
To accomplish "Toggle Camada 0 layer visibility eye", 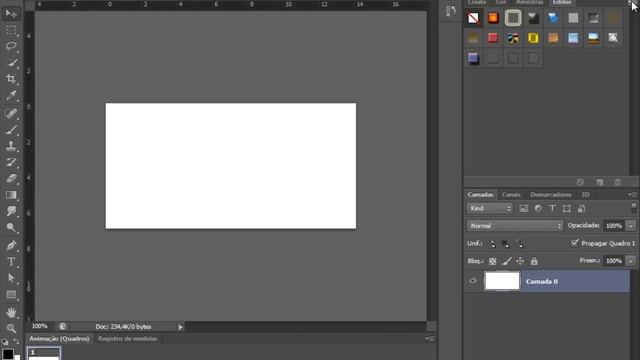I will (x=473, y=281).
